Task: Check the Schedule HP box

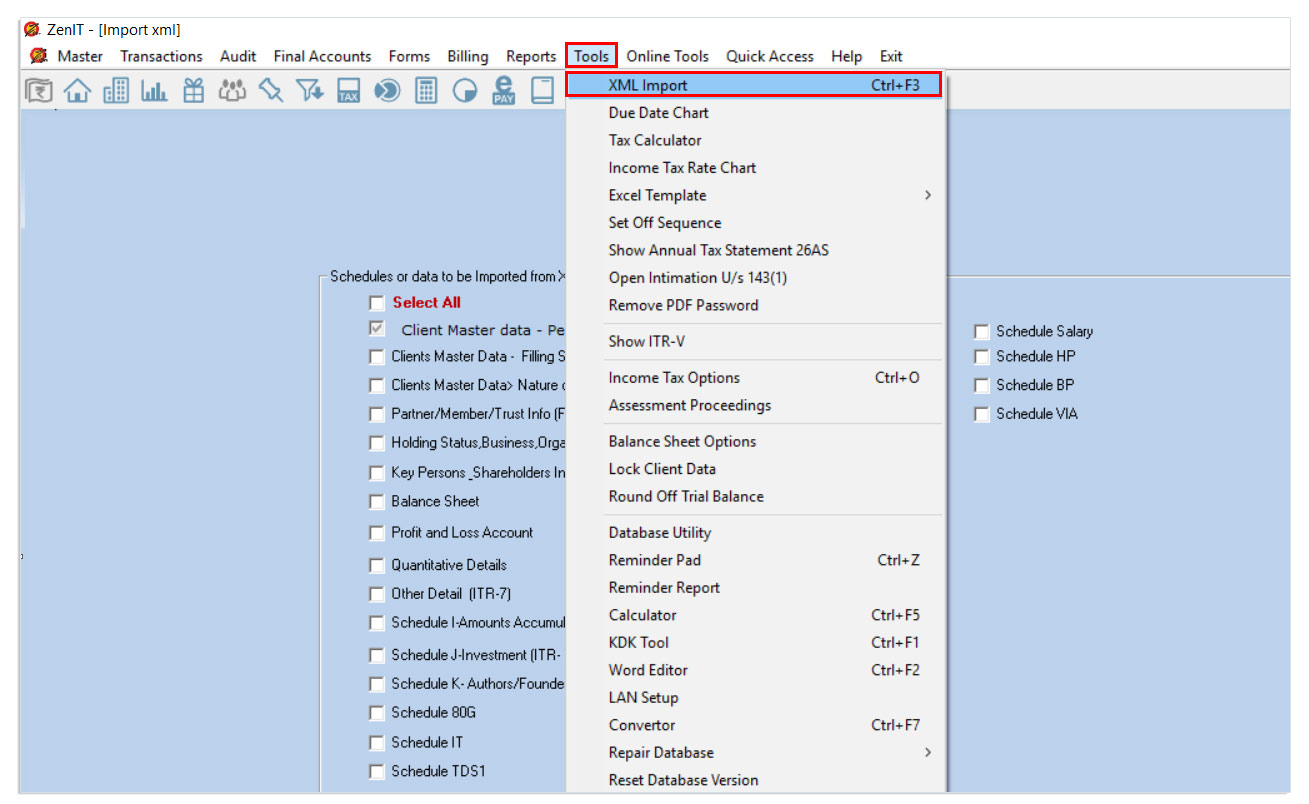Action: (982, 356)
